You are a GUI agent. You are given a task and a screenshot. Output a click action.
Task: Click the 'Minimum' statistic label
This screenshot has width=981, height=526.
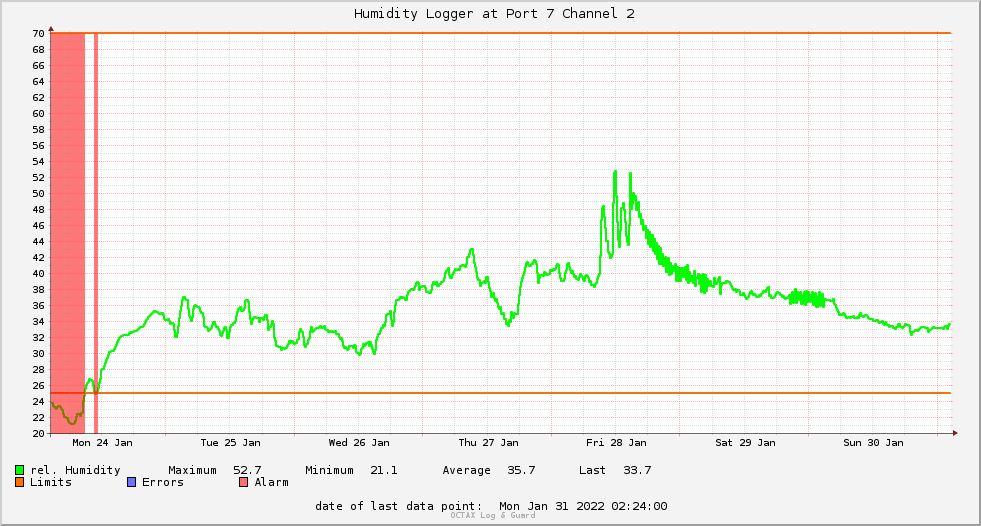[x=329, y=470]
